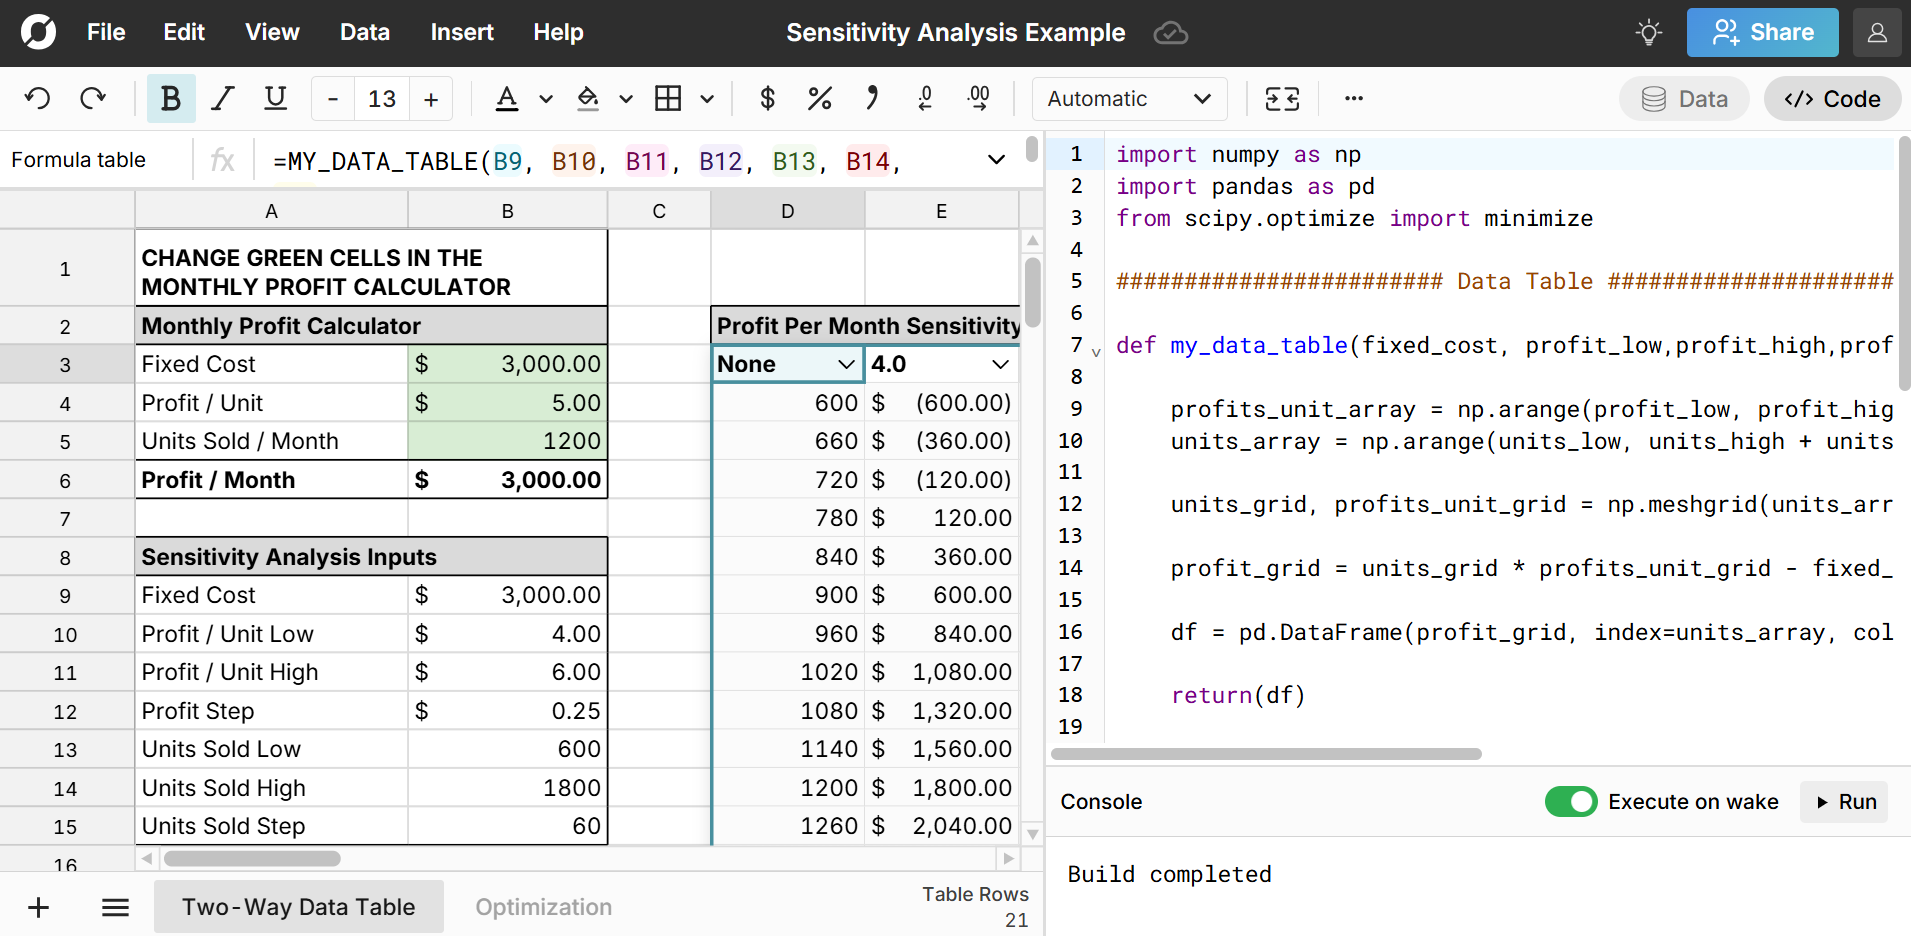Image resolution: width=1911 pixels, height=936 pixels.
Task: Undo the last action
Action: click(37, 98)
